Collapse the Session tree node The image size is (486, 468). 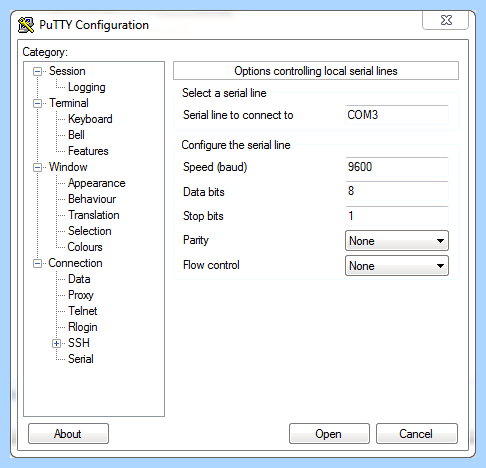(x=37, y=71)
